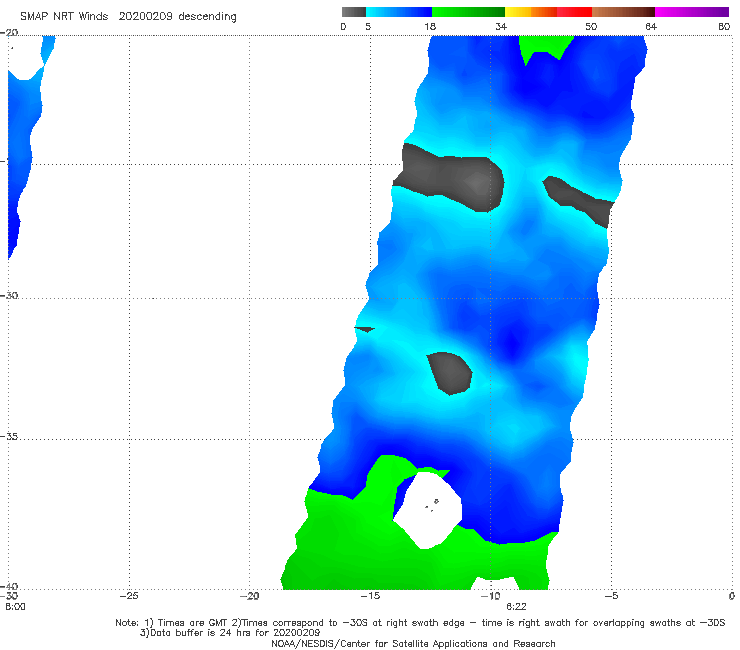Viewport: 740px width, 650px height.
Task: Click the latitude axis label '-35'
Action: tap(9, 436)
